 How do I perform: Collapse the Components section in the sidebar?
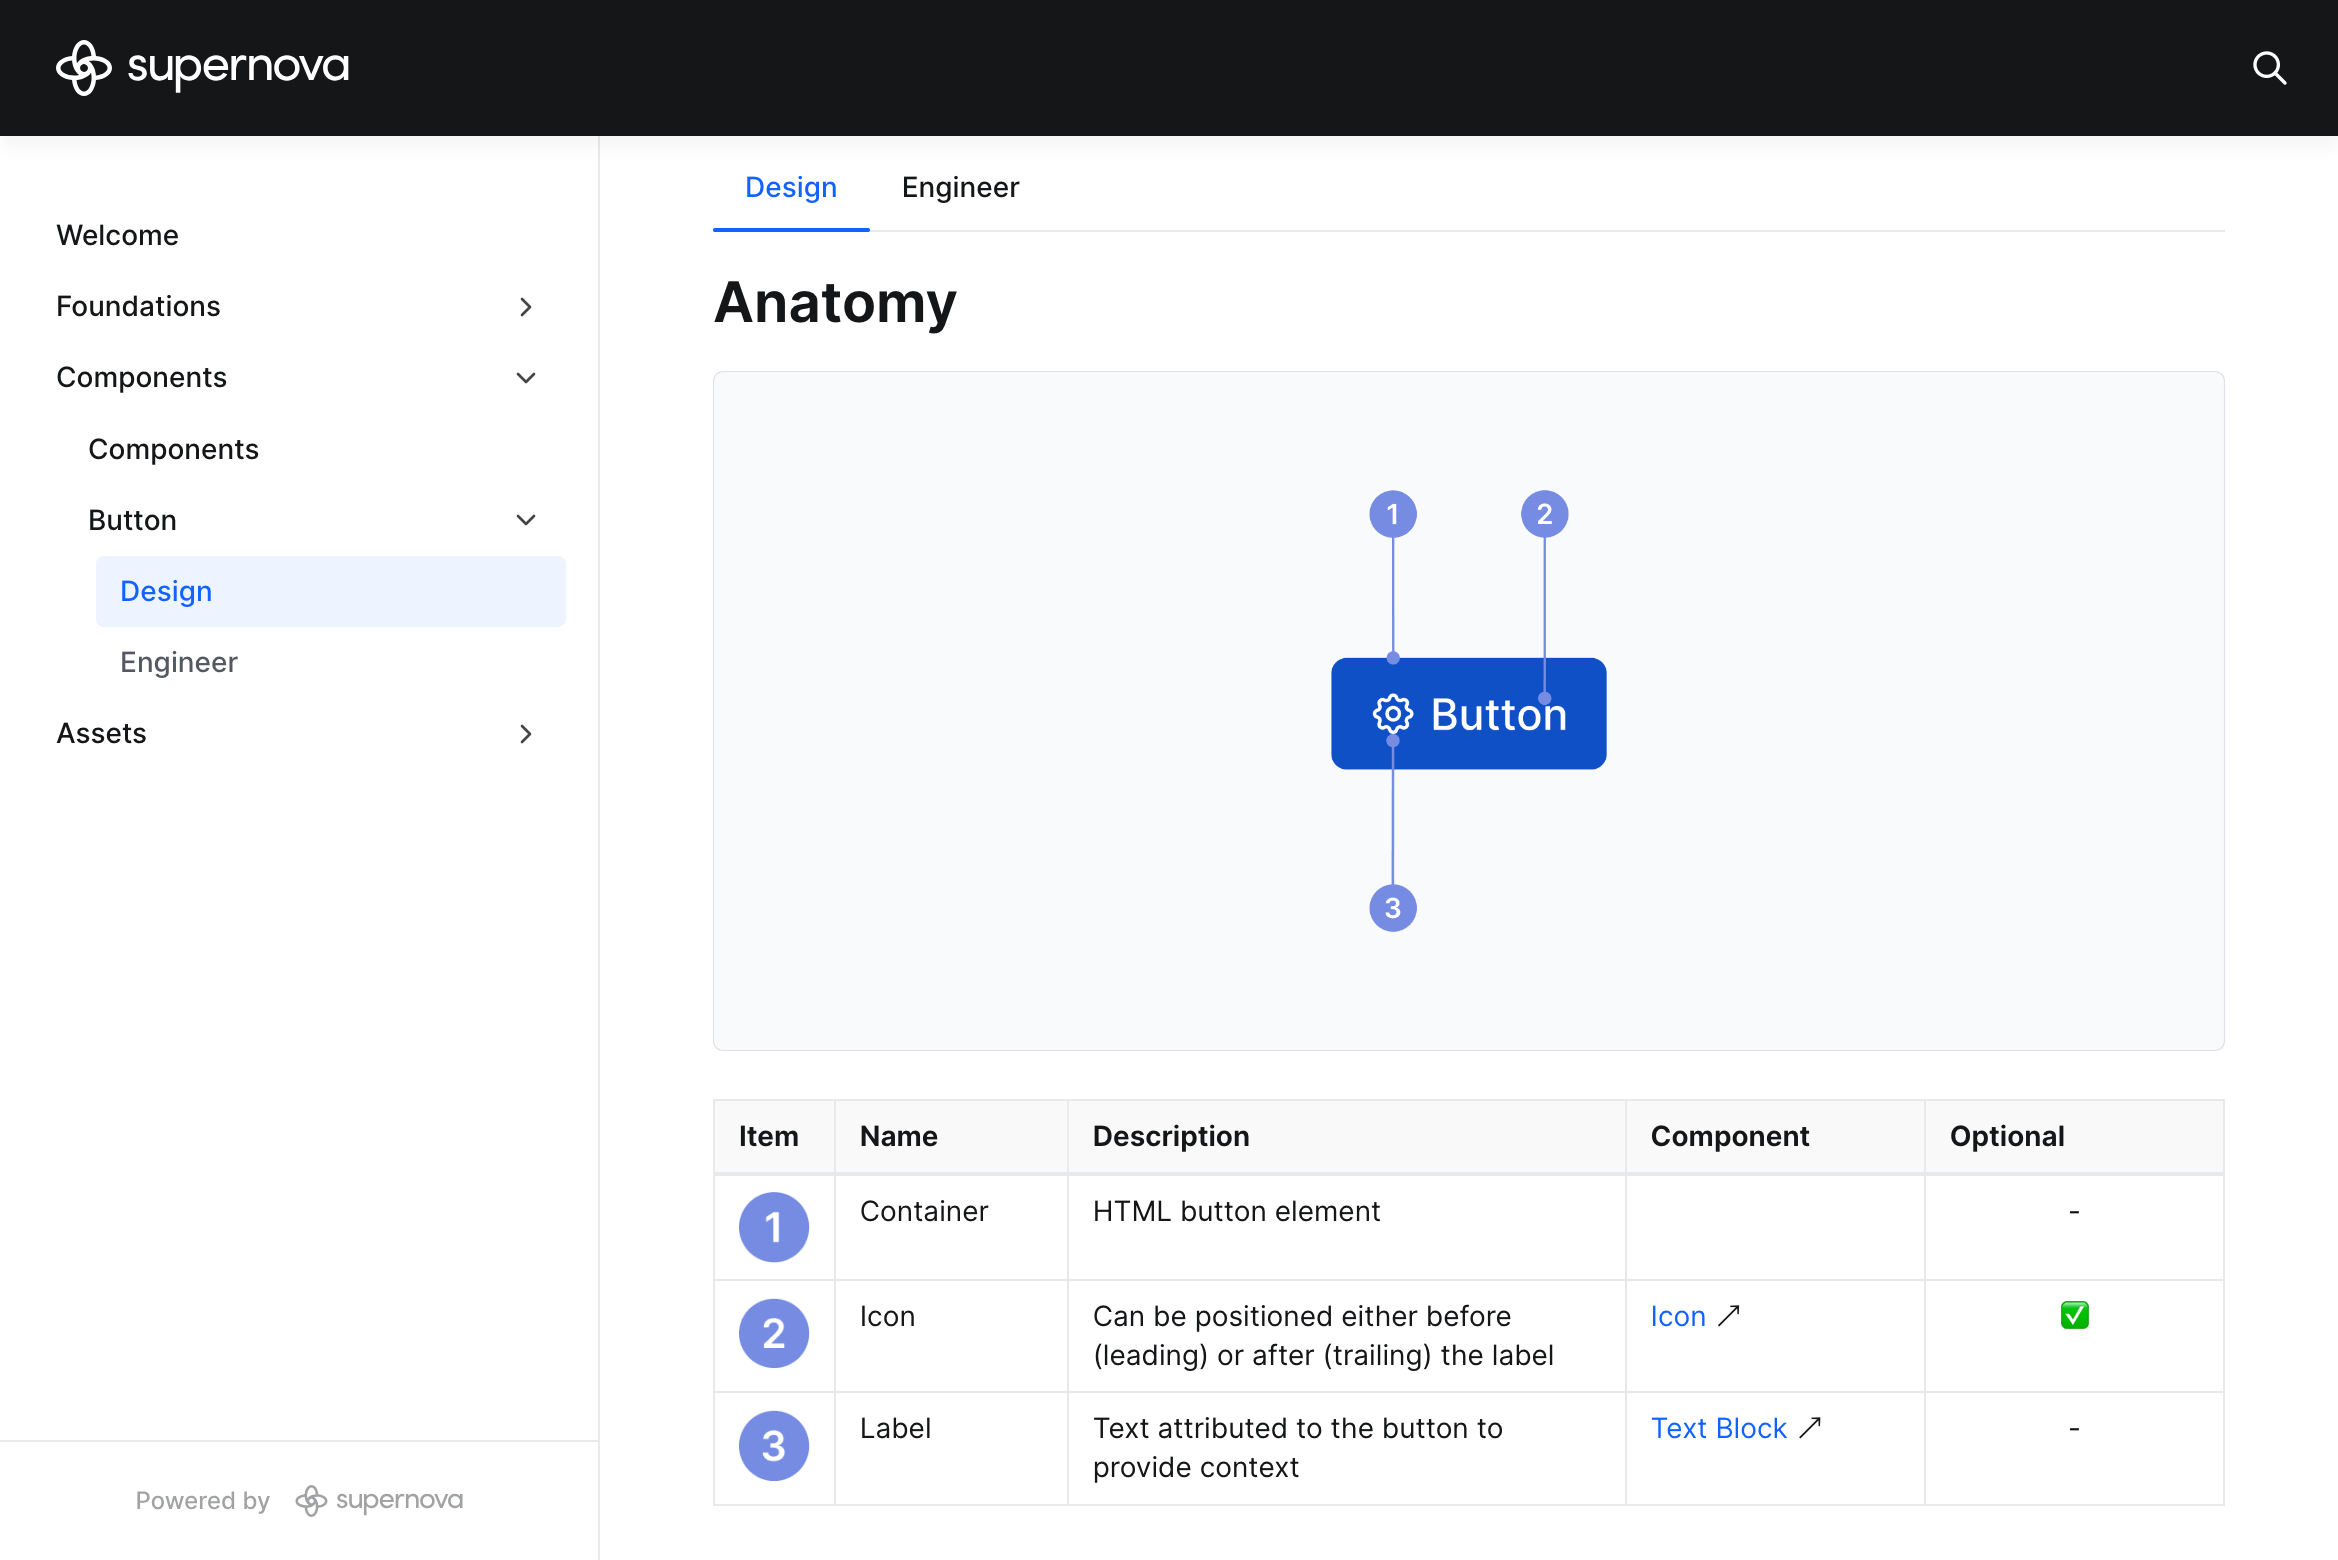click(x=526, y=378)
